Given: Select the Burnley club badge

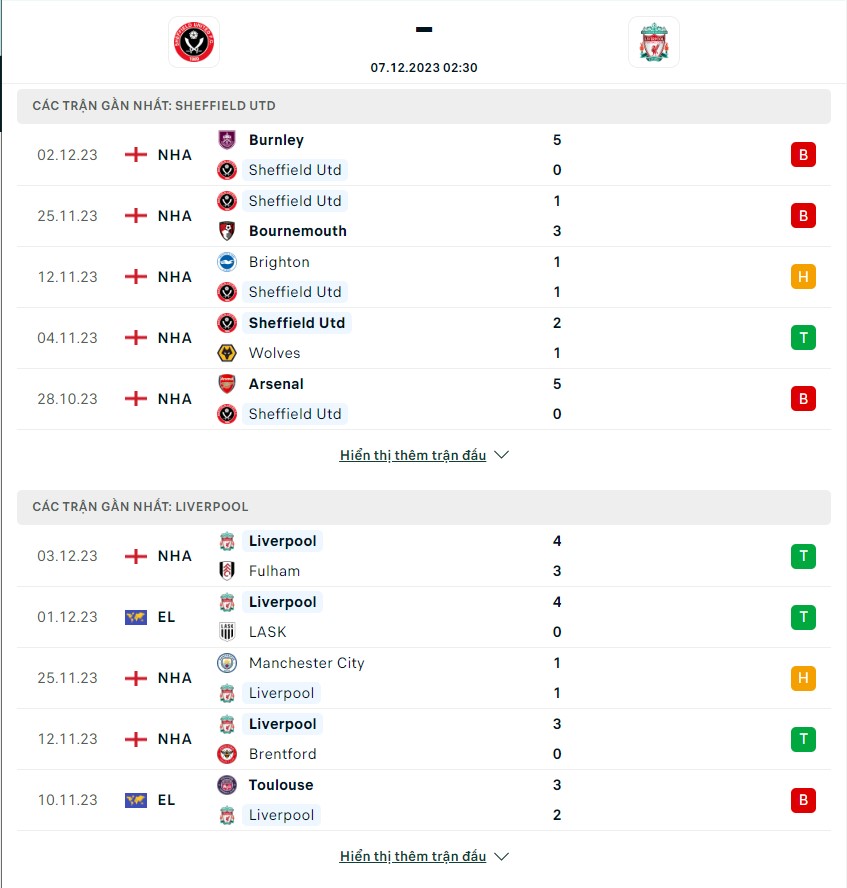Looking at the screenshot, I should coord(226,140).
